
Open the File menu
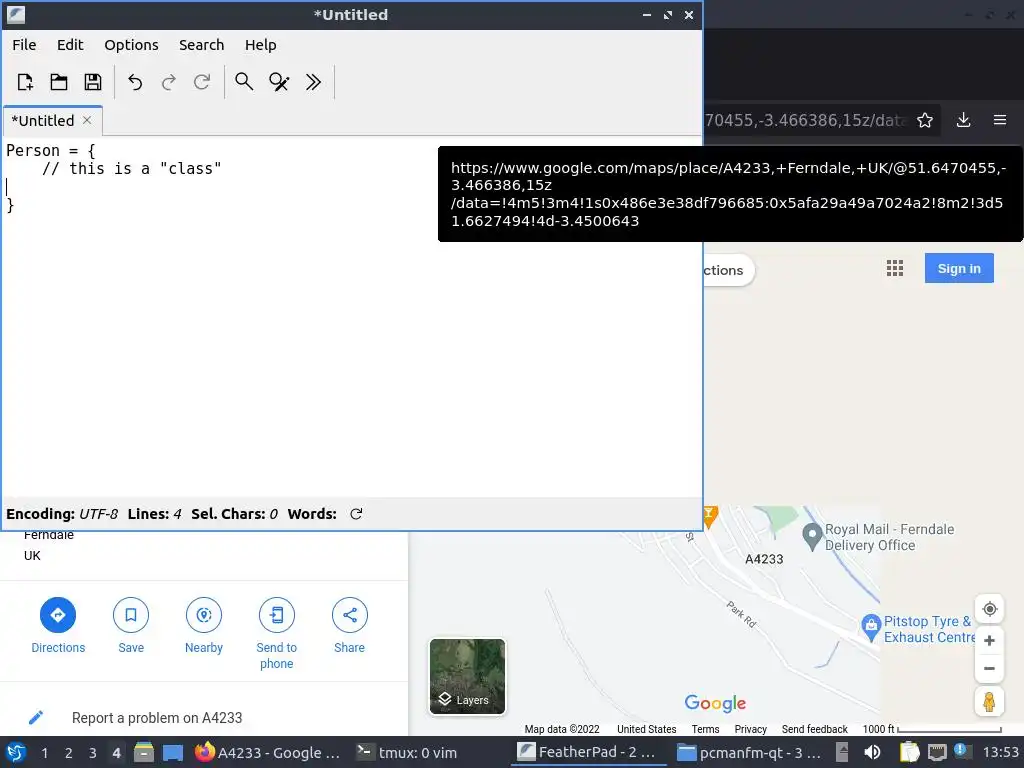tap(24, 45)
